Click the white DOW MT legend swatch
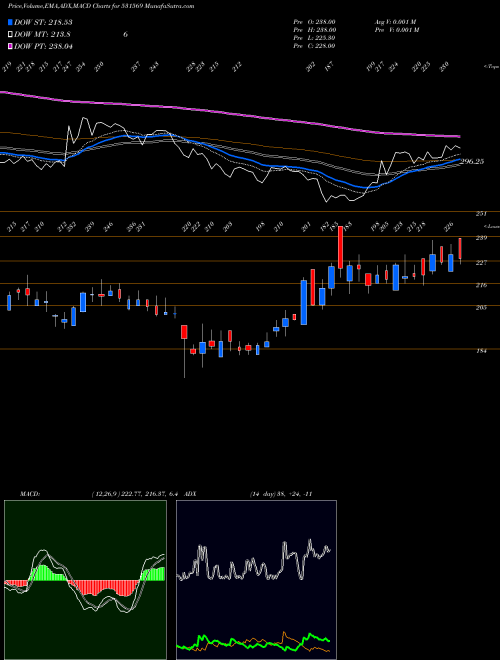500x660 pixels. 10,35
